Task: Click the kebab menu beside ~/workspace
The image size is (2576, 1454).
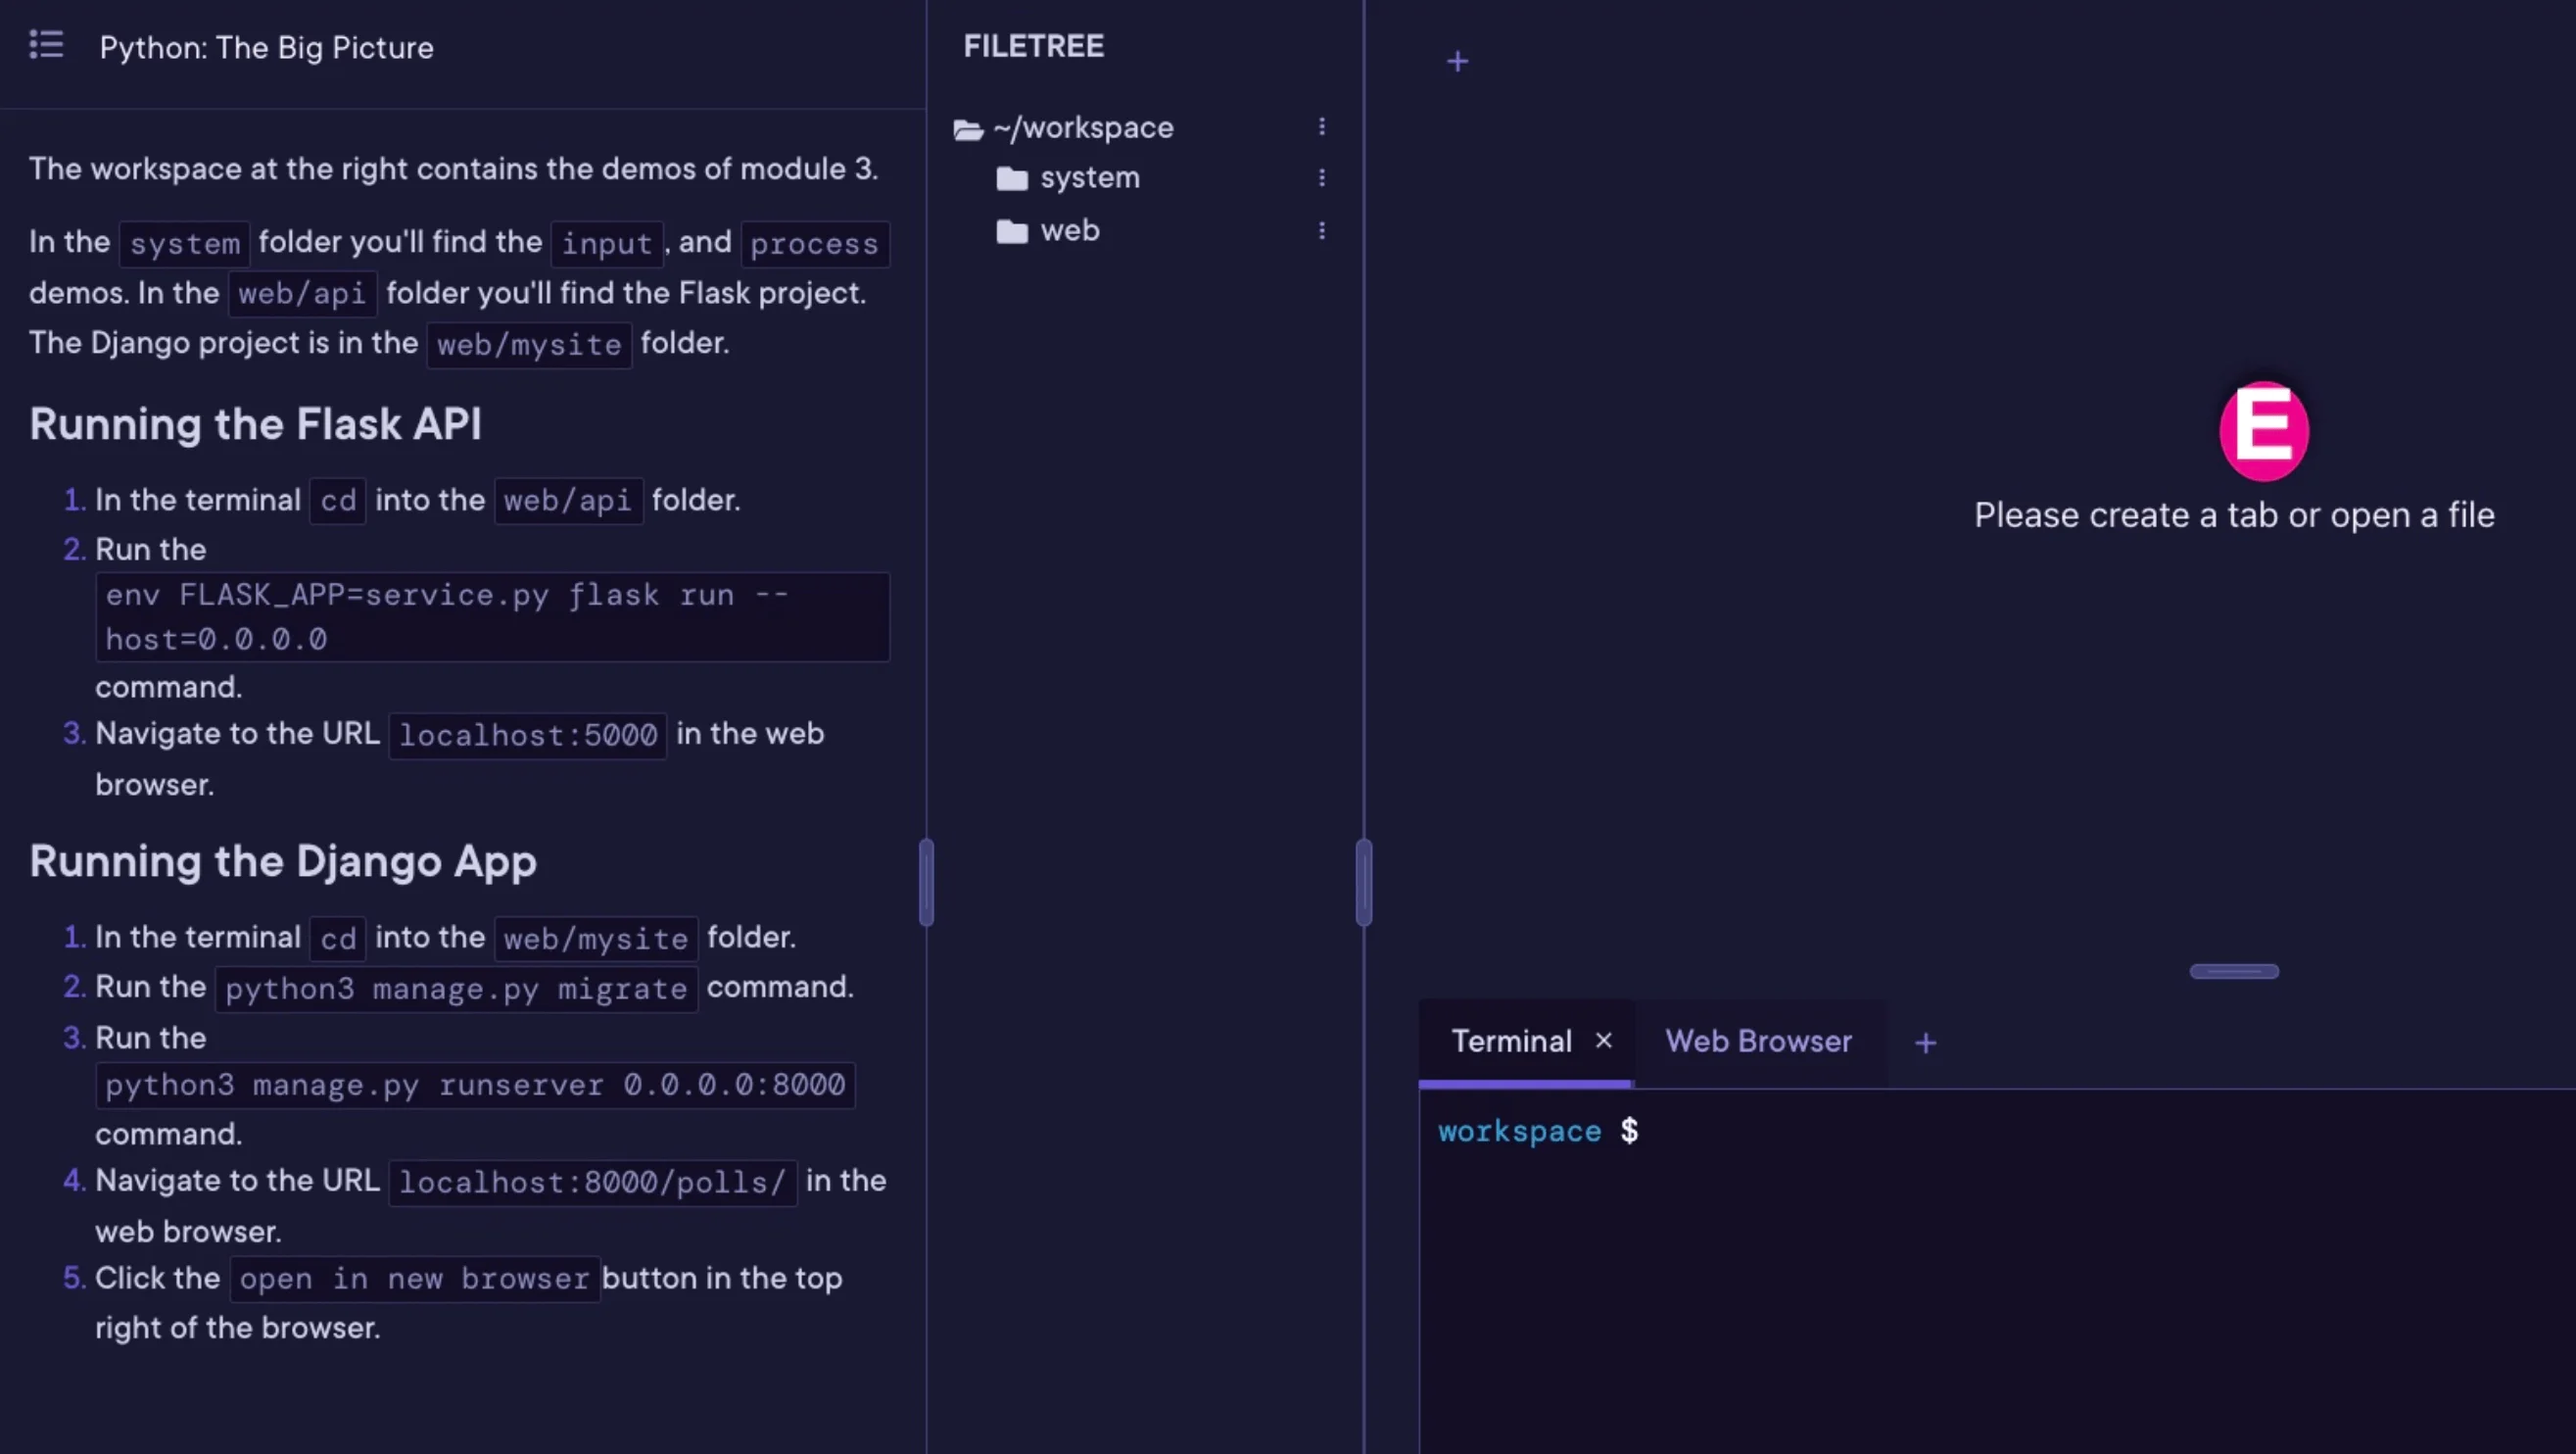Action: [x=1322, y=127]
